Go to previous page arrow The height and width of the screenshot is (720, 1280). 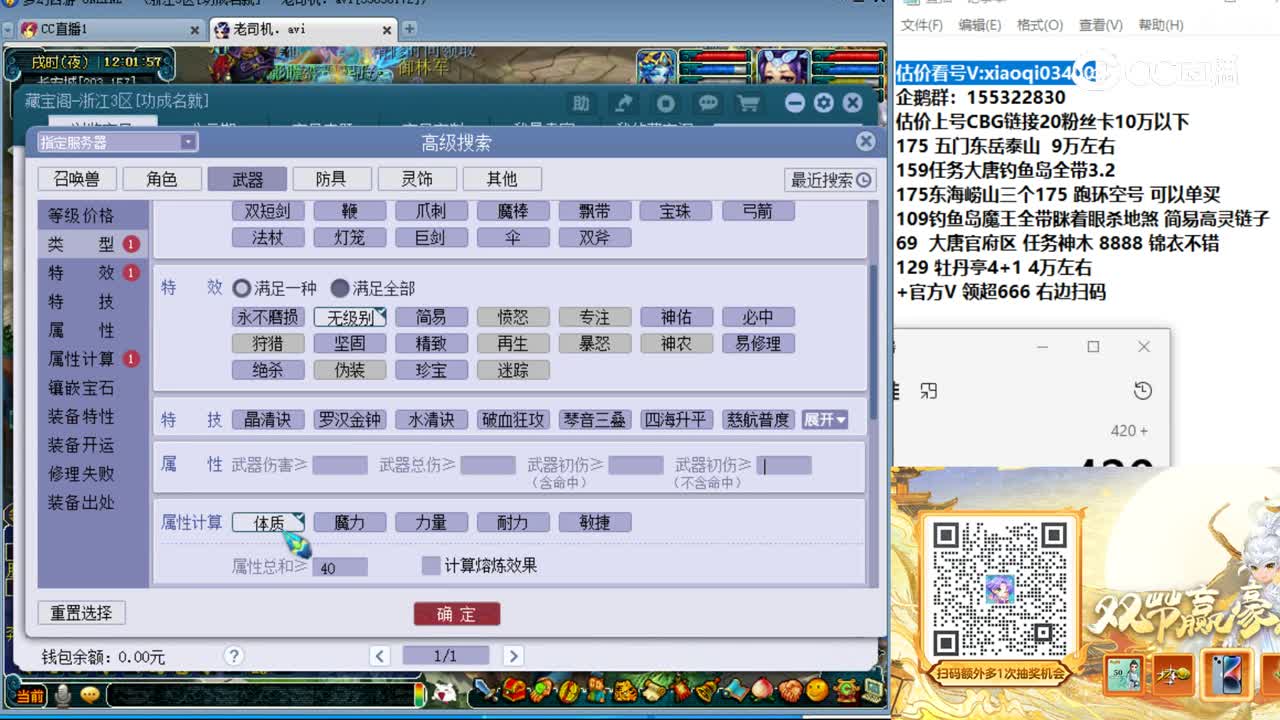(380, 656)
